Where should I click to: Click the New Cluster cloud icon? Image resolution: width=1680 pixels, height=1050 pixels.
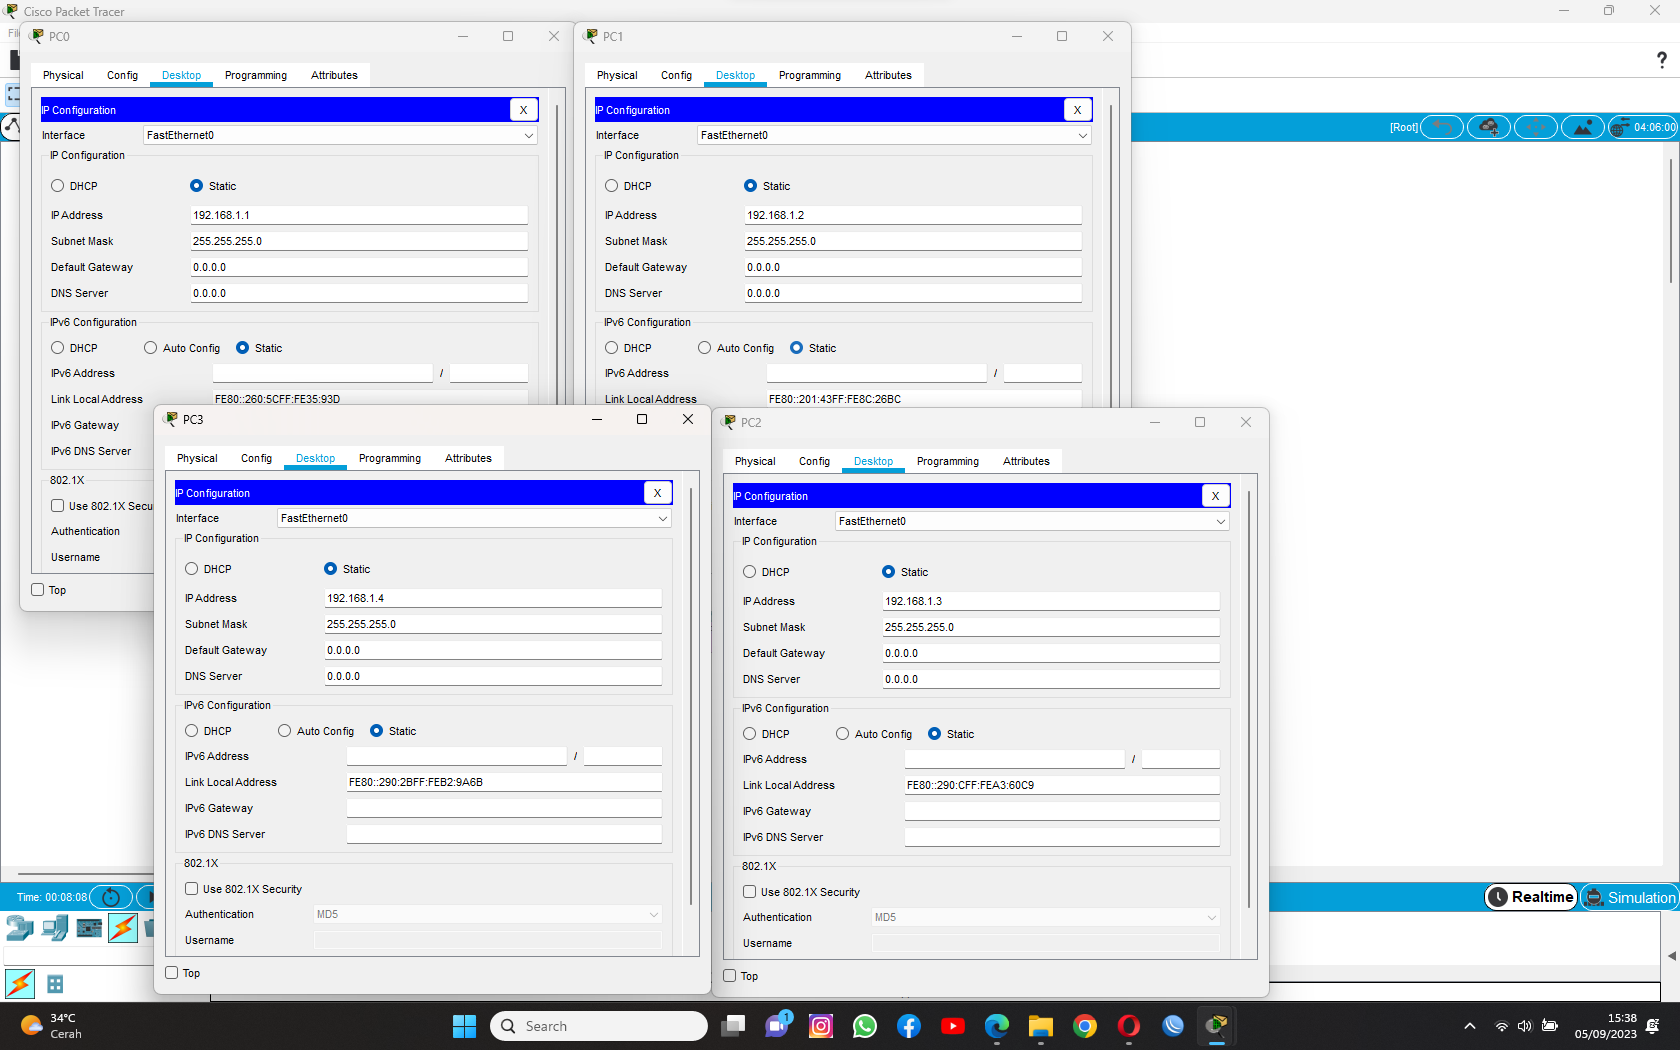coord(1489,127)
